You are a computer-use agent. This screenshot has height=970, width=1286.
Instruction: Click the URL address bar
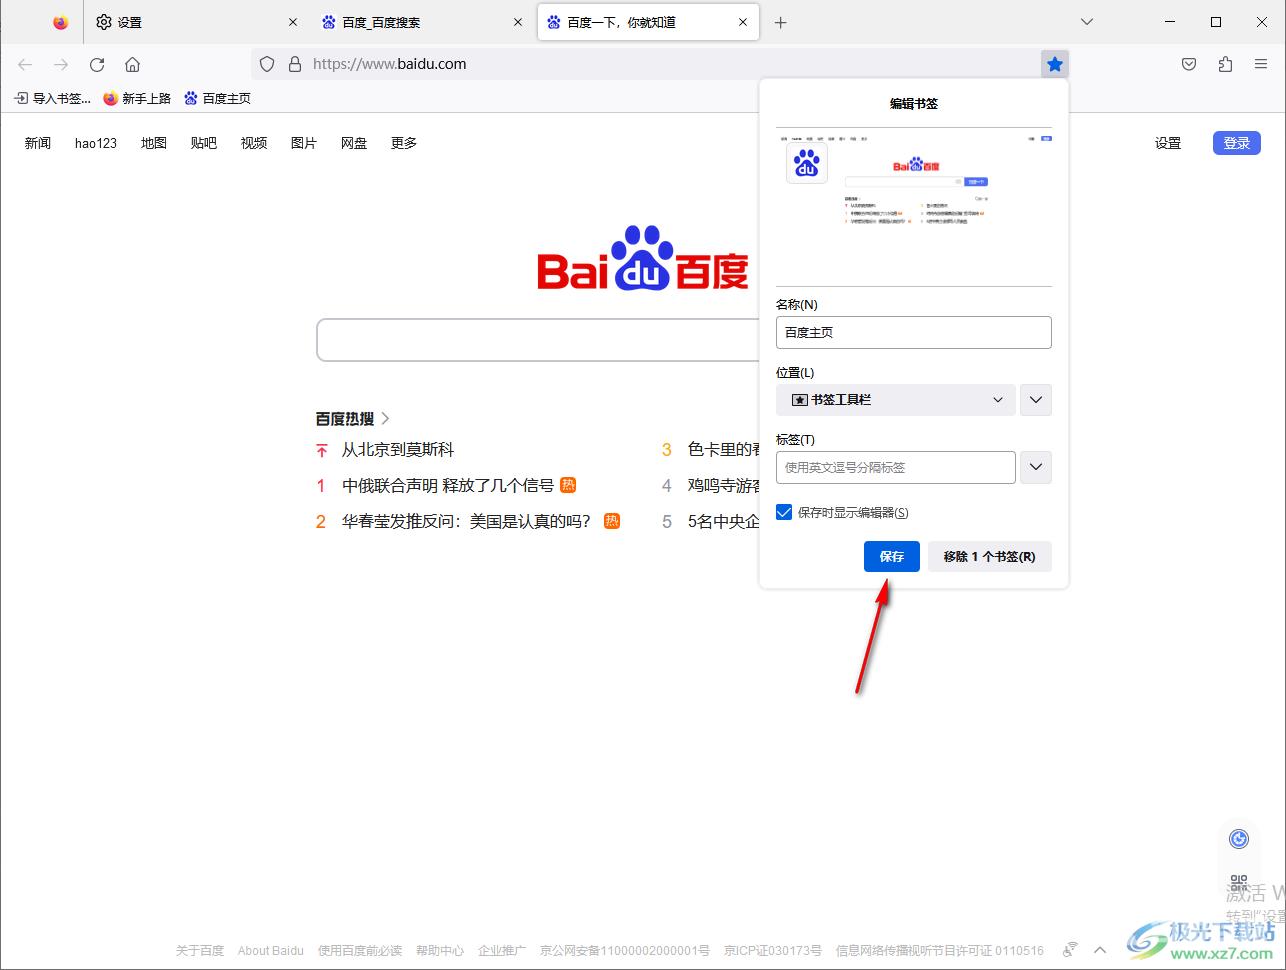[x=660, y=64]
